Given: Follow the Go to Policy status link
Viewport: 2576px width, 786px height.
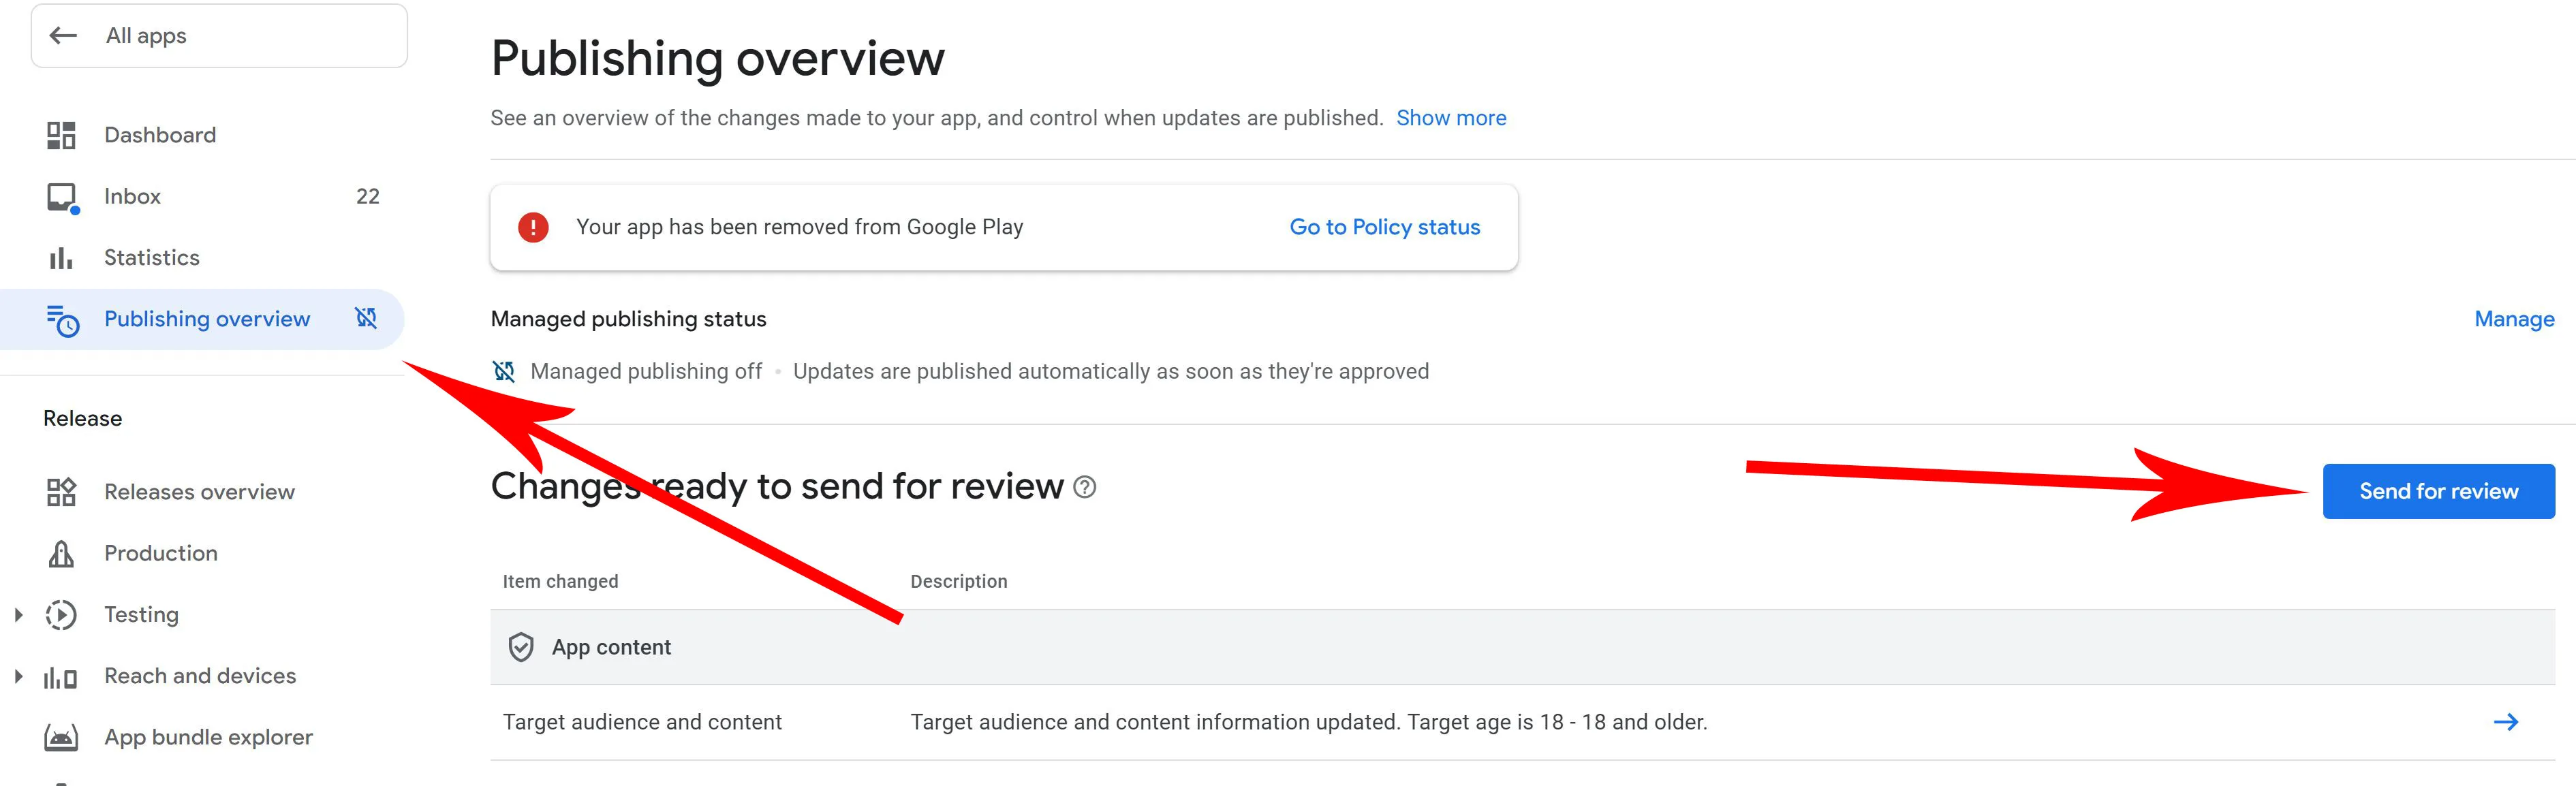Looking at the screenshot, I should coord(1384,228).
